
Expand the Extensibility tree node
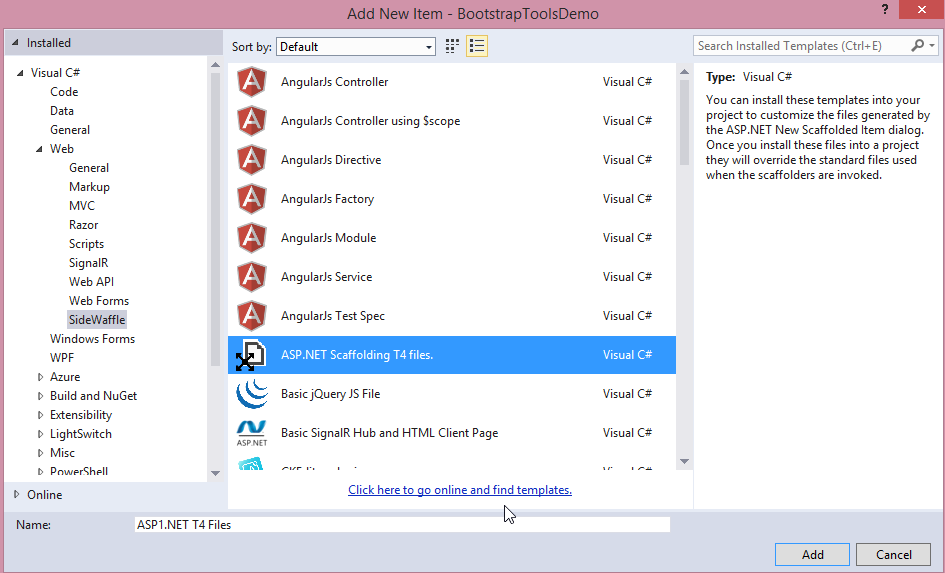coord(40,415)
